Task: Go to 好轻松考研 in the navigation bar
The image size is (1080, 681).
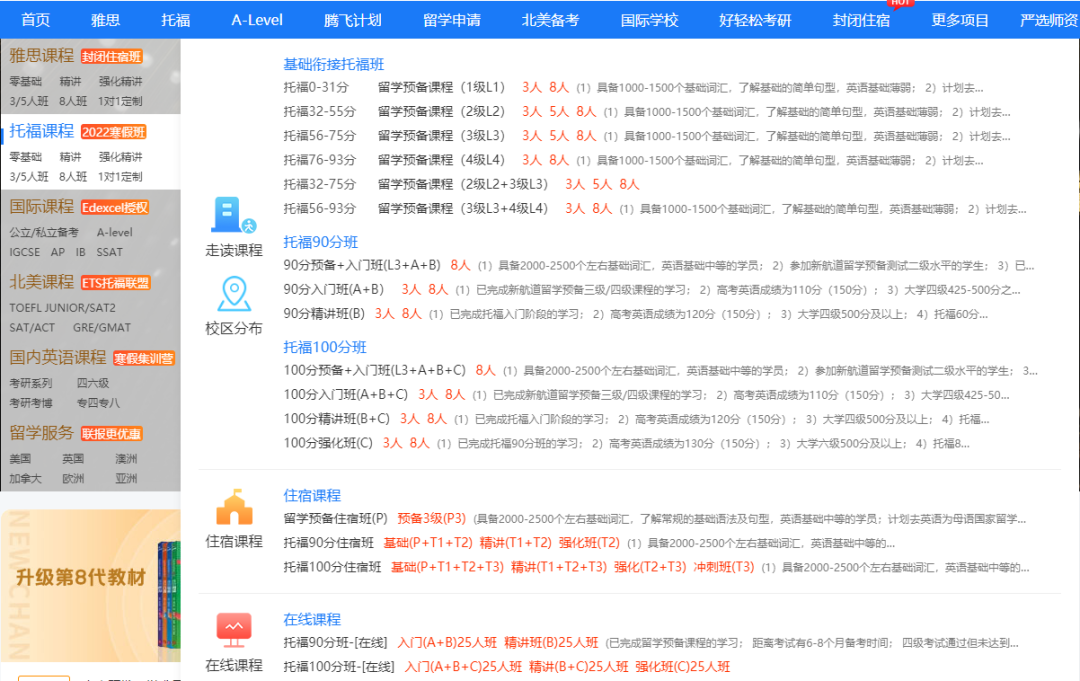Action: pyautogui.click(x=755, y=20)
